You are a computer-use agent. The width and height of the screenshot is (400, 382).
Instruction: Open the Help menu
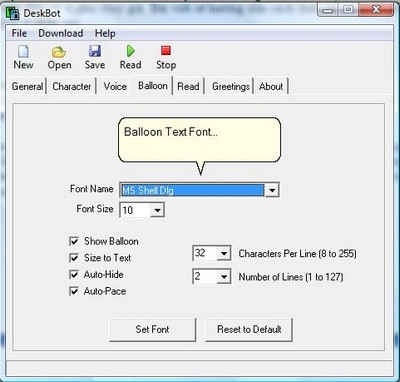click(105, 33)
